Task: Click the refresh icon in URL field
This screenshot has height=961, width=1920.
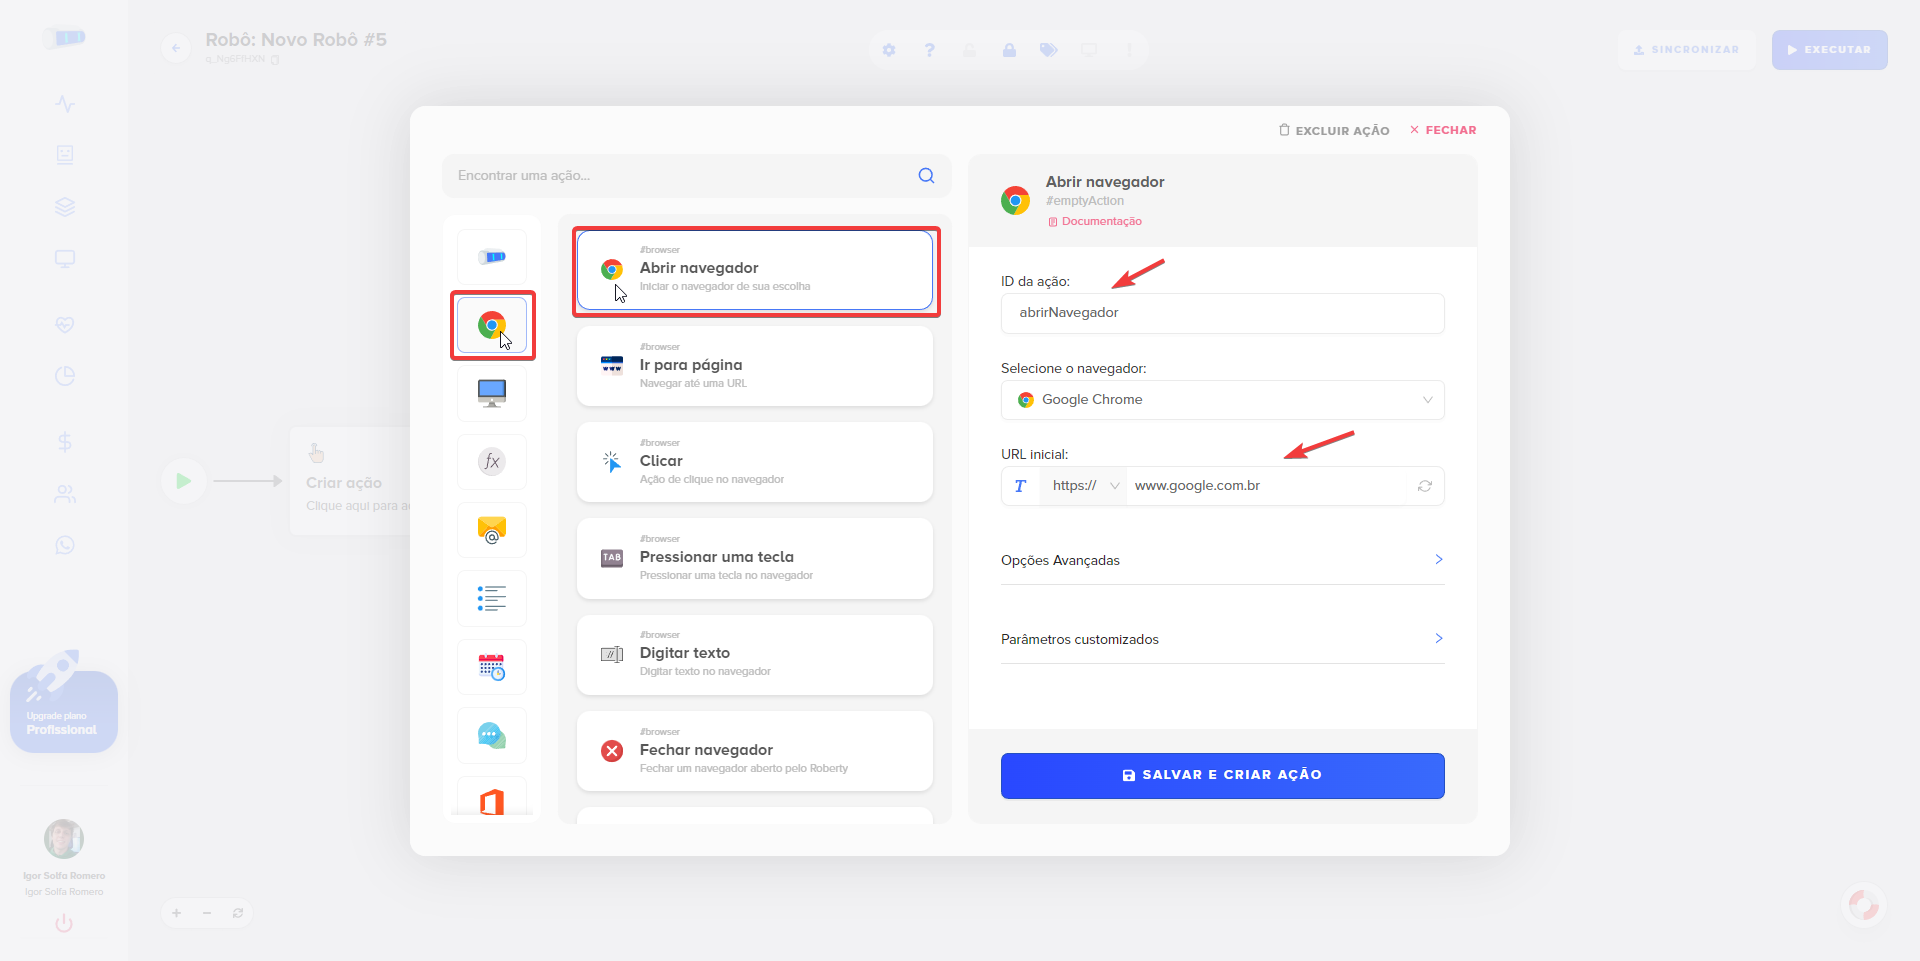Action: tap(1424, 486)
